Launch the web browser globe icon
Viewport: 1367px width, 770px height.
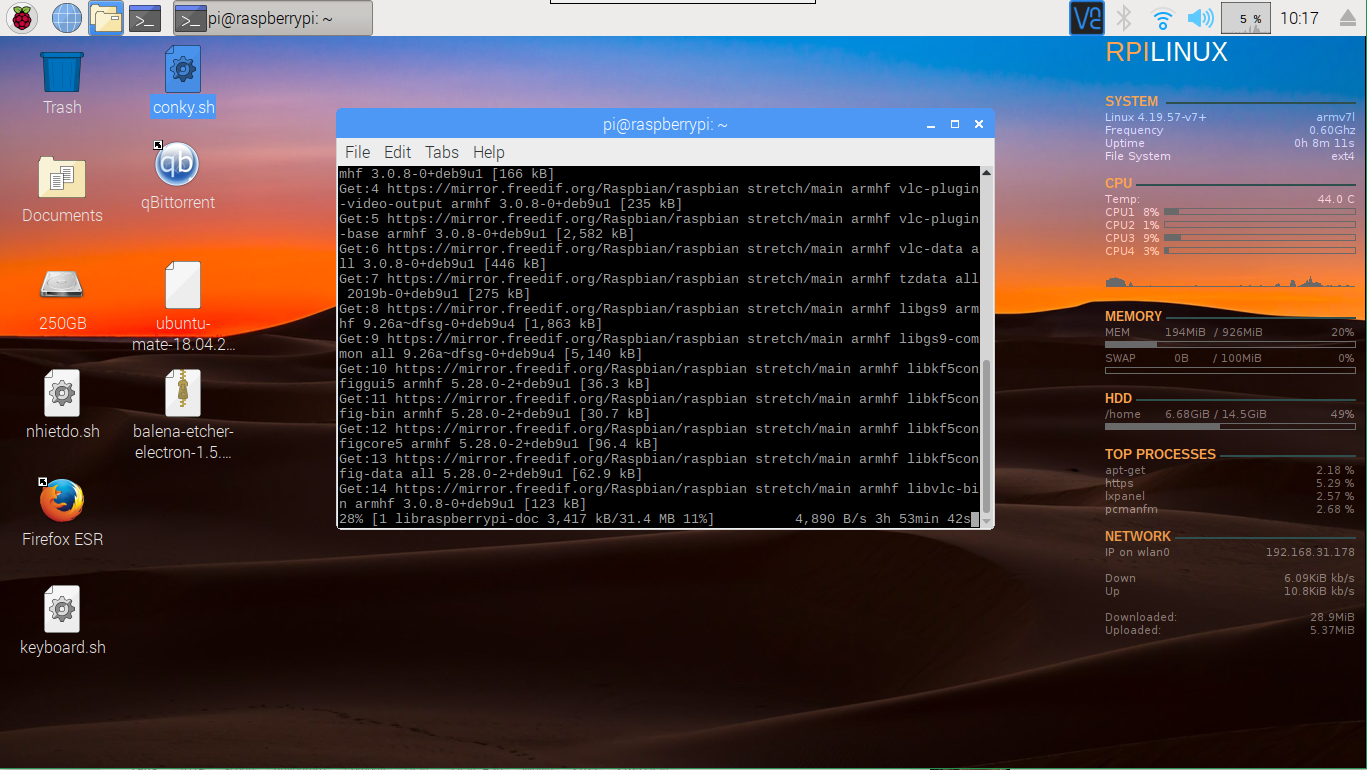point(66,17)
